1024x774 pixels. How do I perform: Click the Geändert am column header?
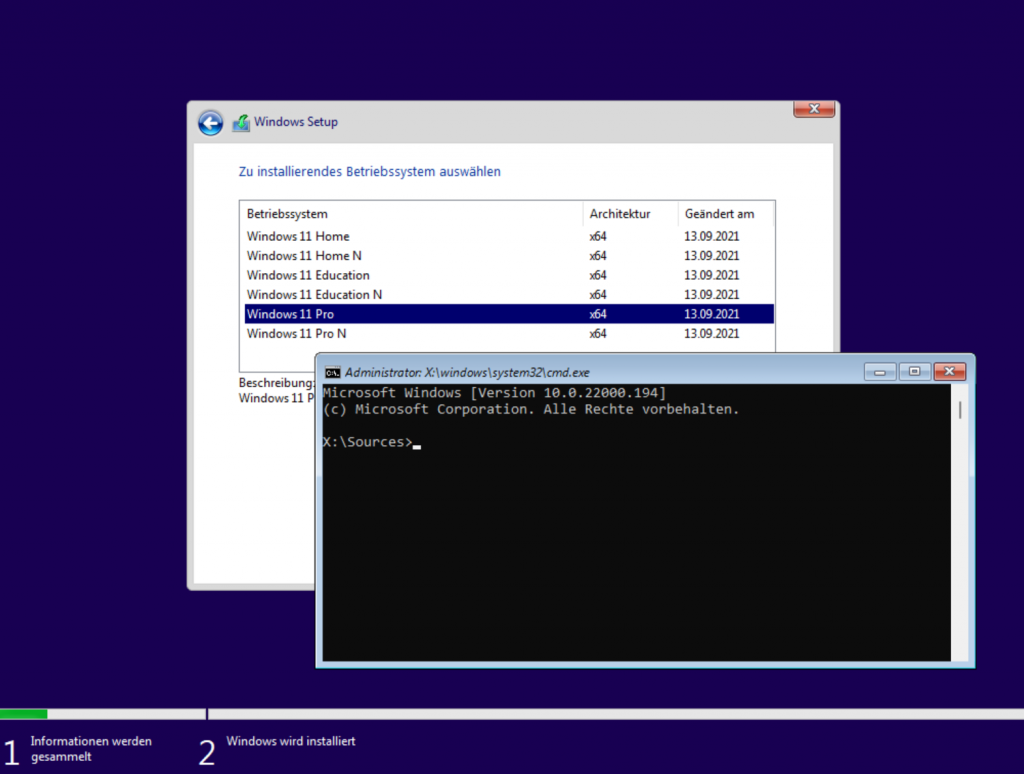click(x=726, y=214)
